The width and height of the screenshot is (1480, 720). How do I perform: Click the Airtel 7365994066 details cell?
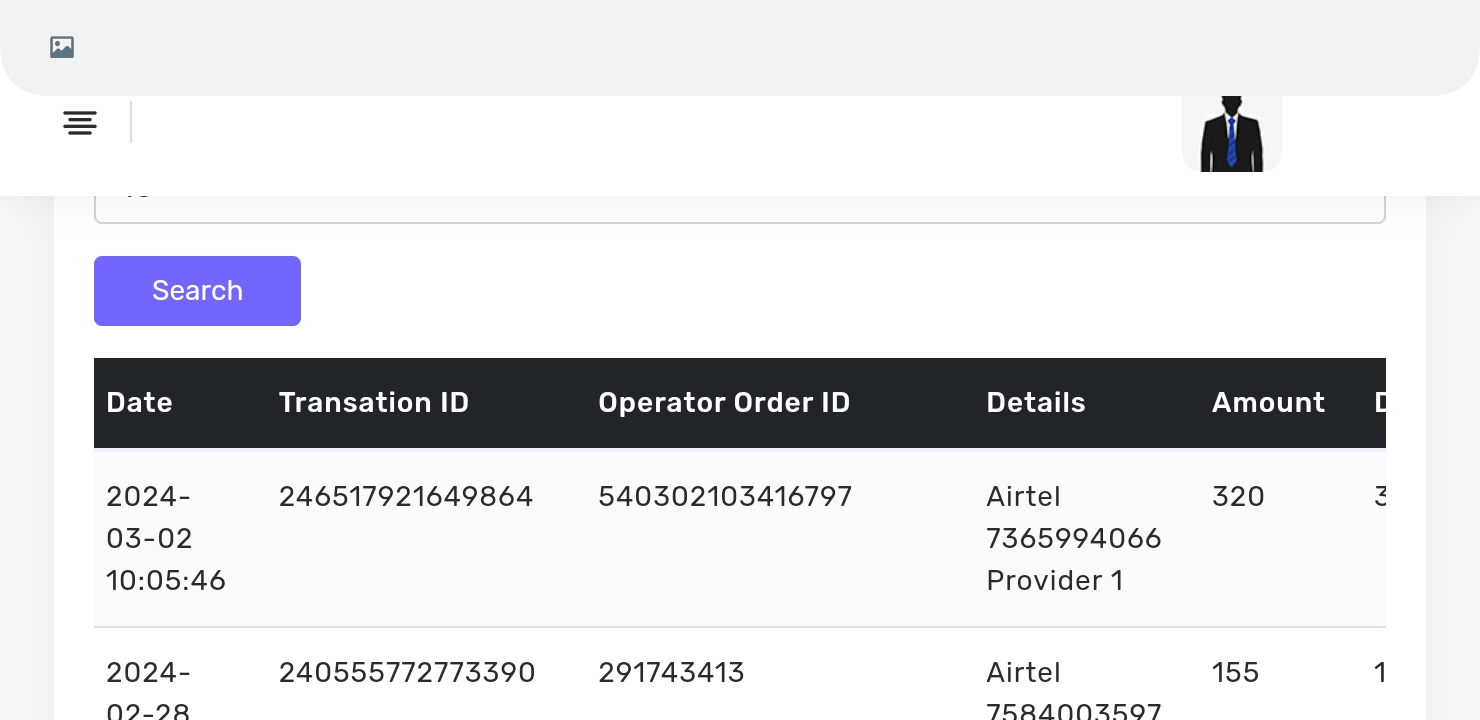pos(1073,538)
